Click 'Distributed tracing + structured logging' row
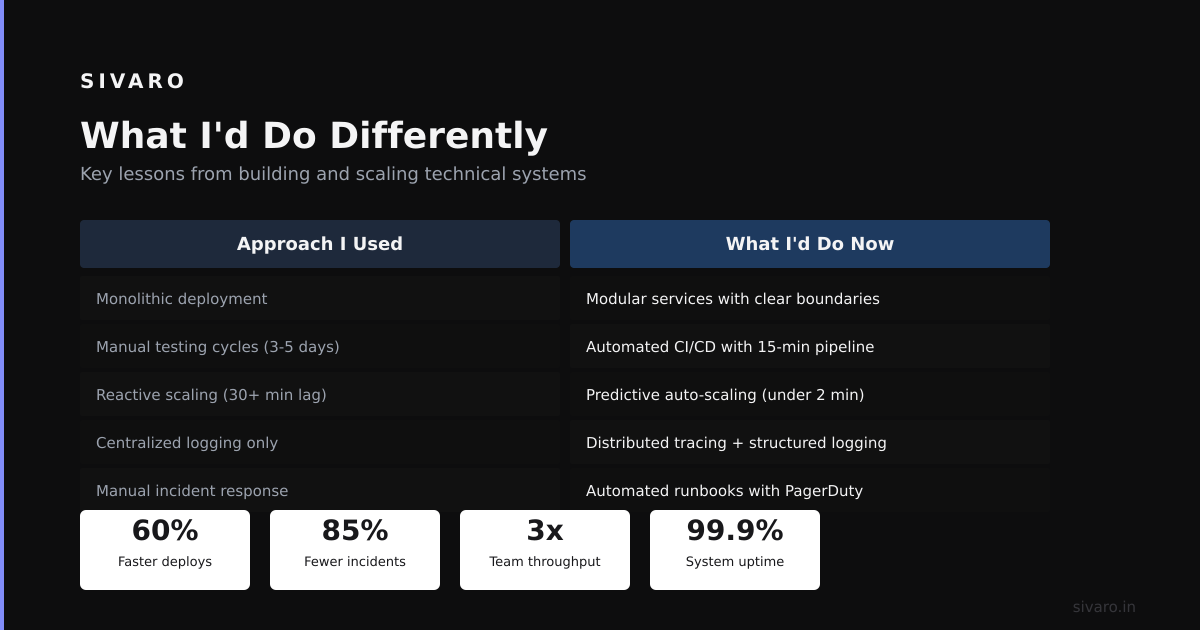 810,443
